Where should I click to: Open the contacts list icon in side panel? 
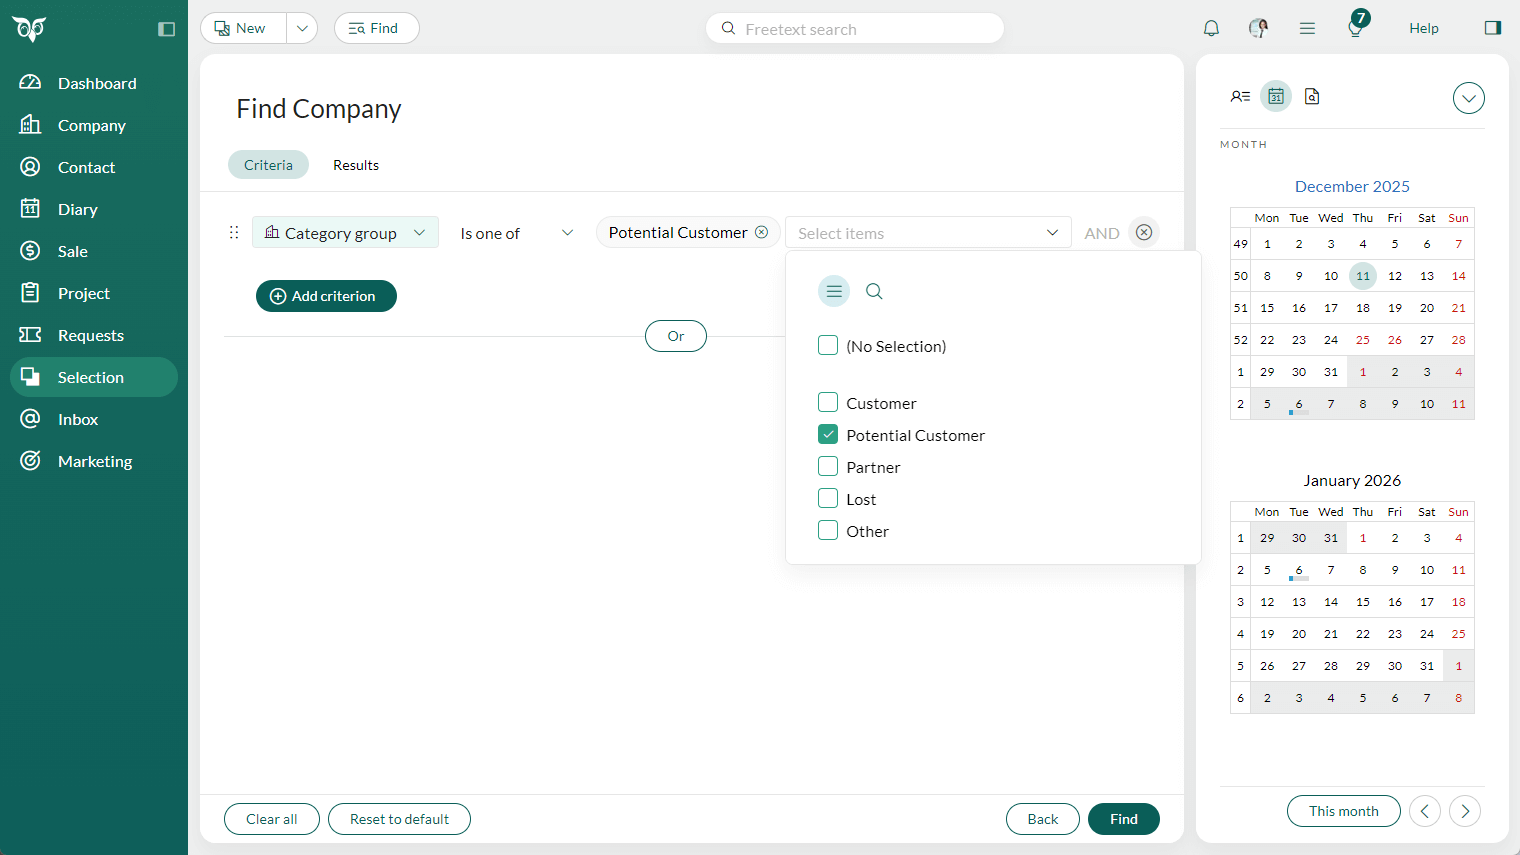point(1240,96)
